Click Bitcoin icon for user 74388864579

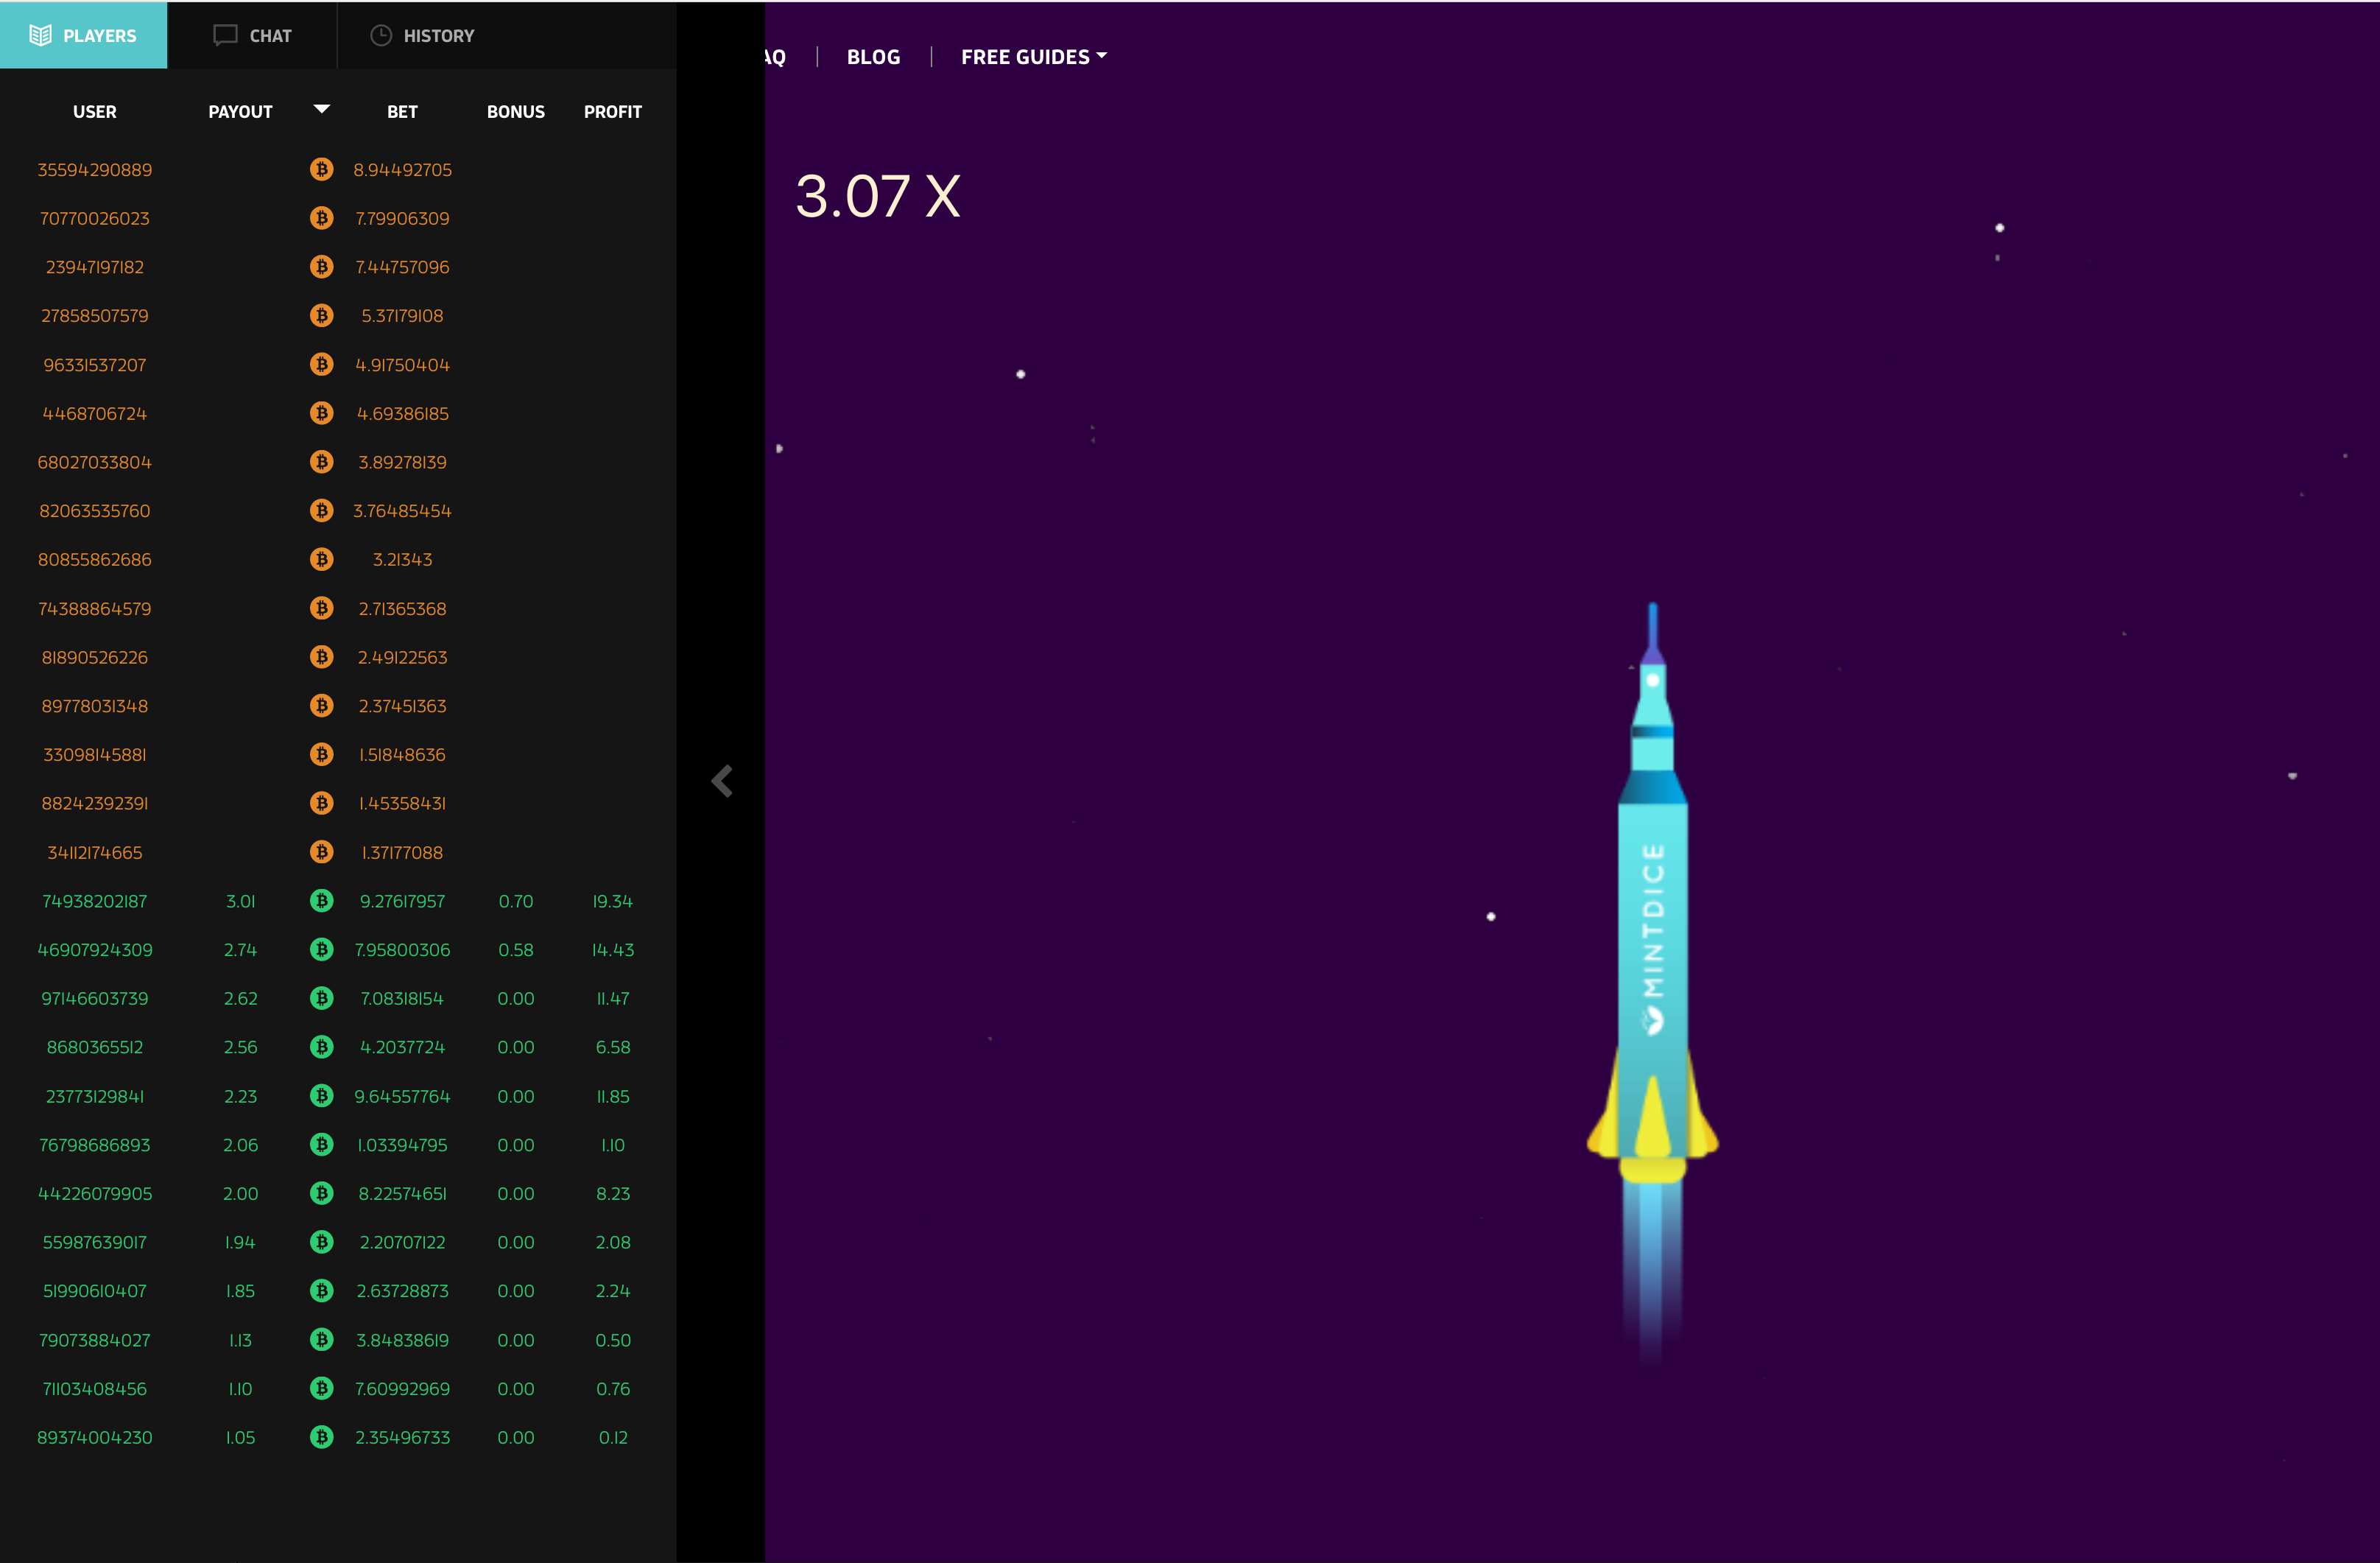point(321,608)
